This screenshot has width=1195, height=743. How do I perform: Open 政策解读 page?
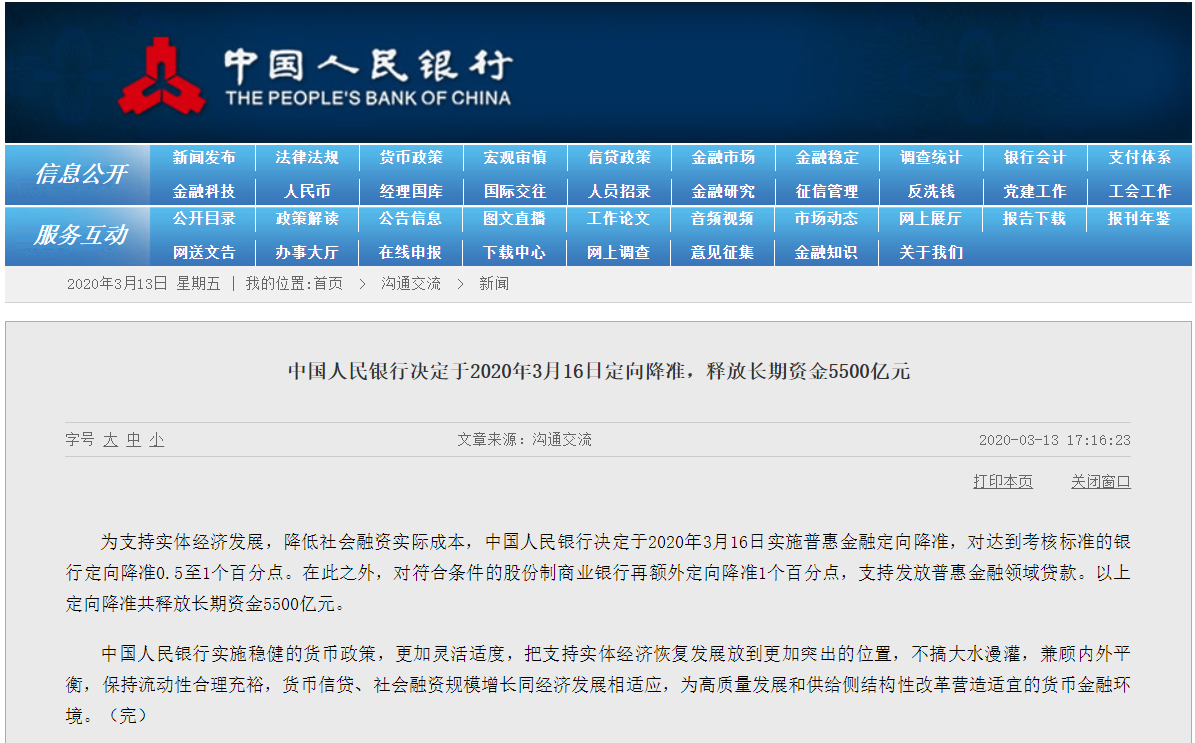[307, 218]
